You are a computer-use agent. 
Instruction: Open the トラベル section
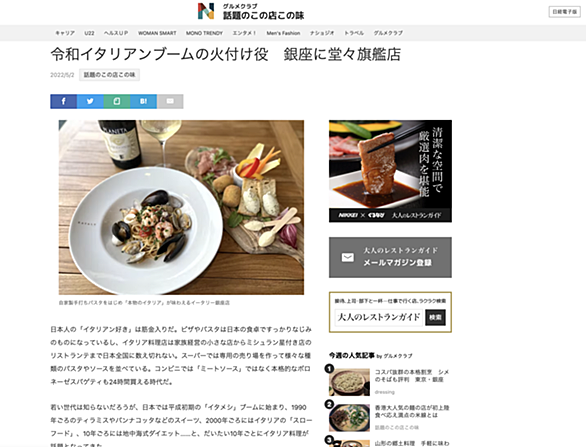[x=354, y=33]
